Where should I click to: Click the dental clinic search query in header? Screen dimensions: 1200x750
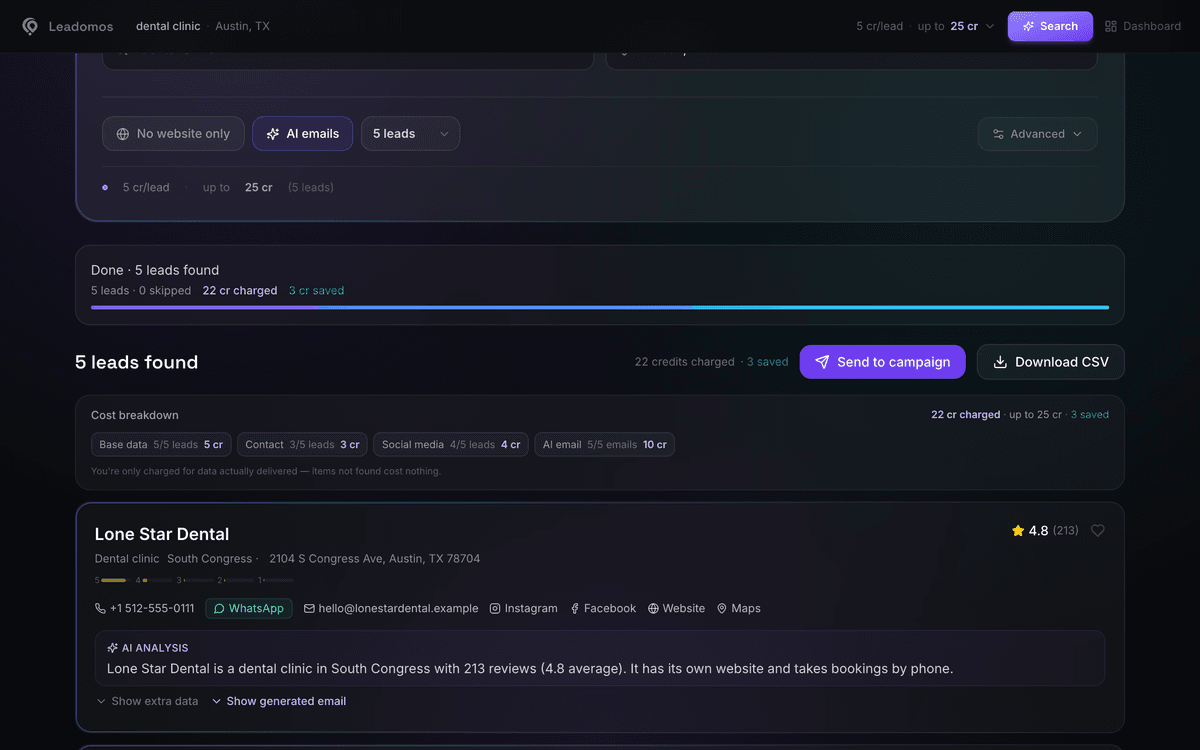(x=168, y=26)
